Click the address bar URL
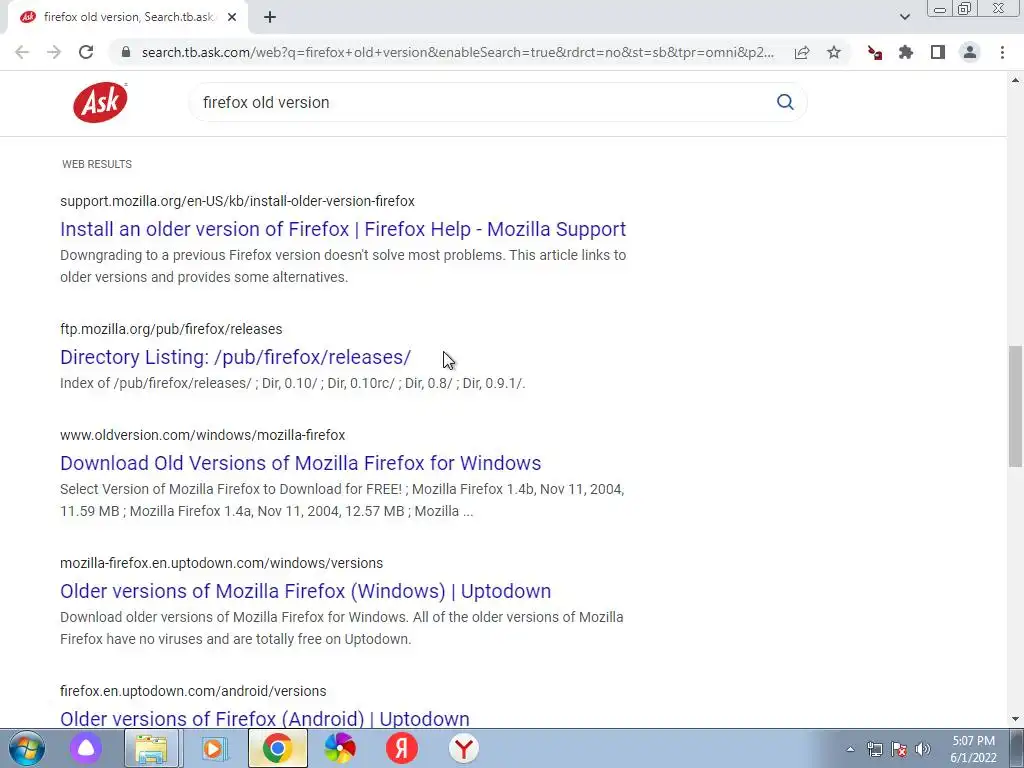 click(457, 52)
